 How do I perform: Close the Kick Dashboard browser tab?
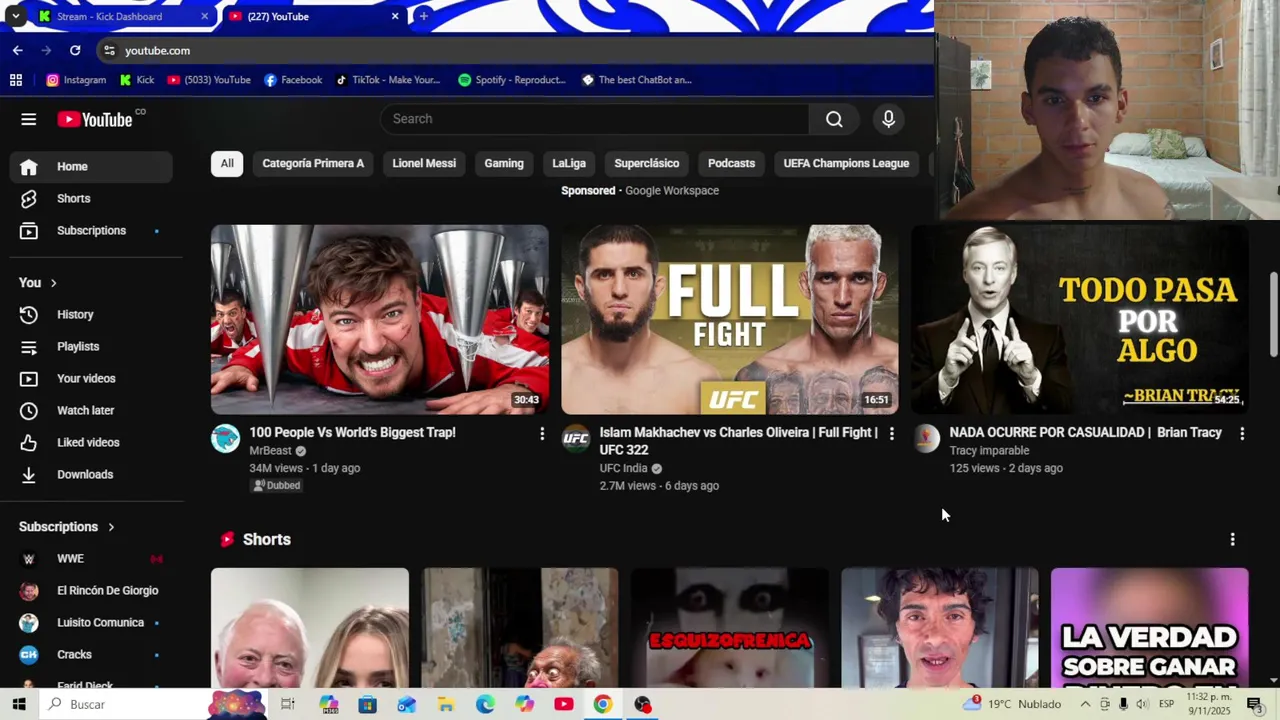204,16
